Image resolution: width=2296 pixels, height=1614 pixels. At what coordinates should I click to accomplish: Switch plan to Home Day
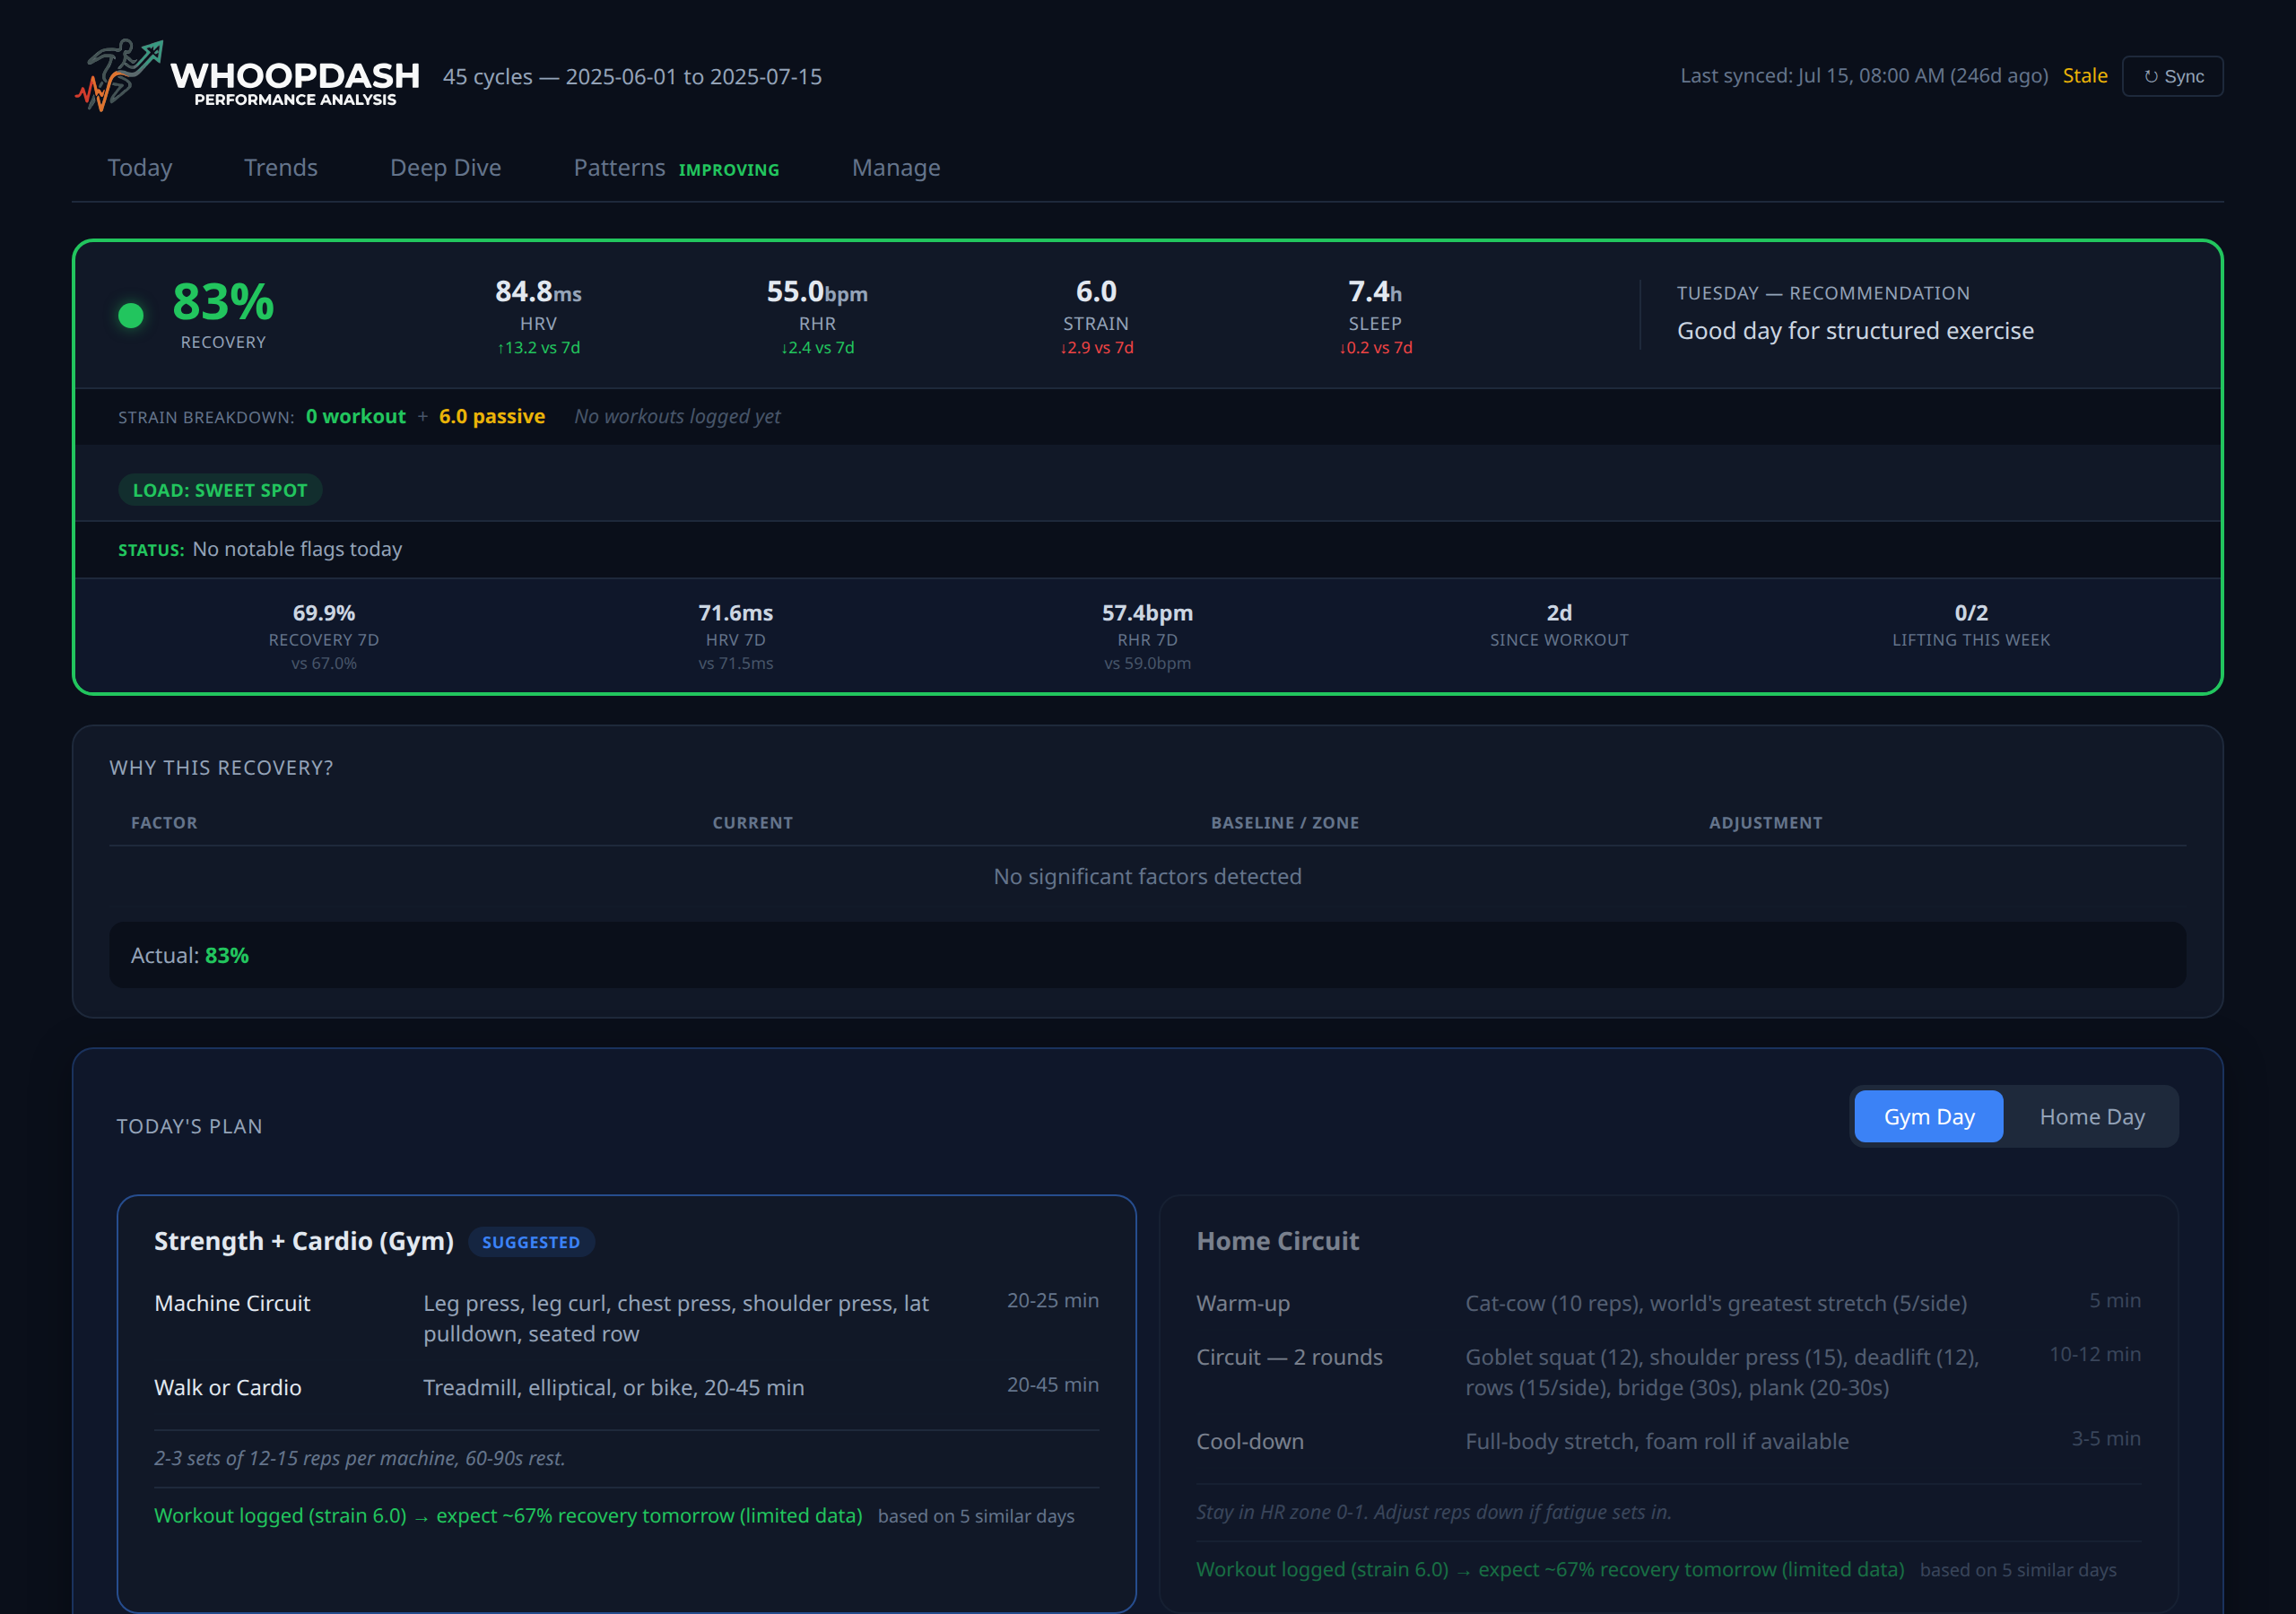(2092, 1116)
